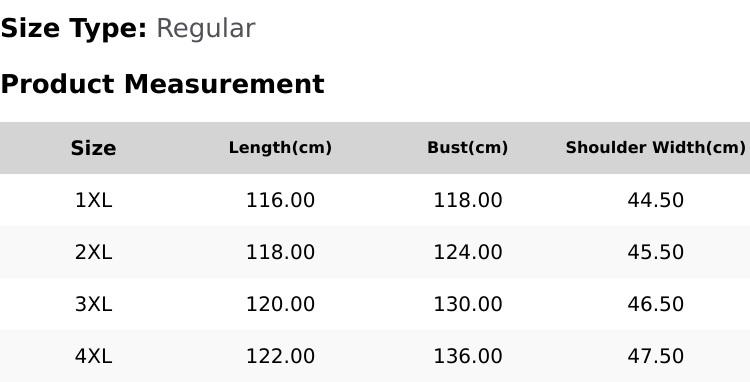This screenshot has height=382, width=750.
Task: Select the 1XL size row label
Action: point(93,200)
